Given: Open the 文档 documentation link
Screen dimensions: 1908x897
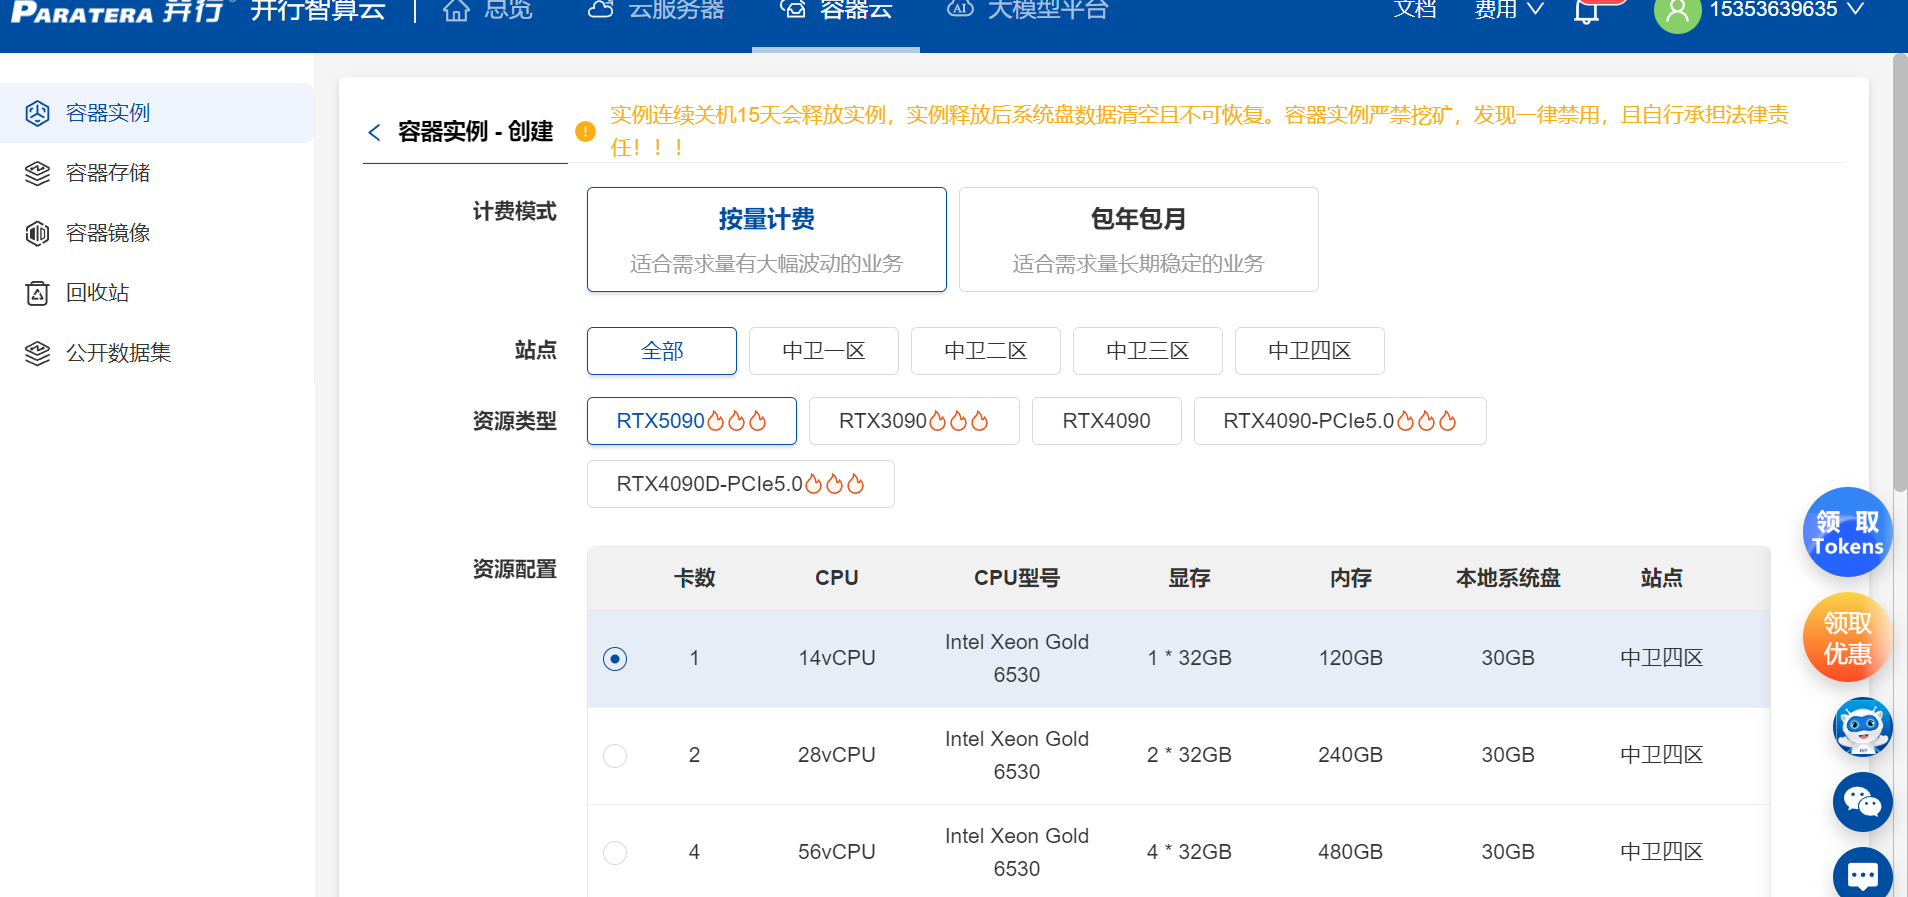Looking at the screenshot, I should (x=1415, y=10).
